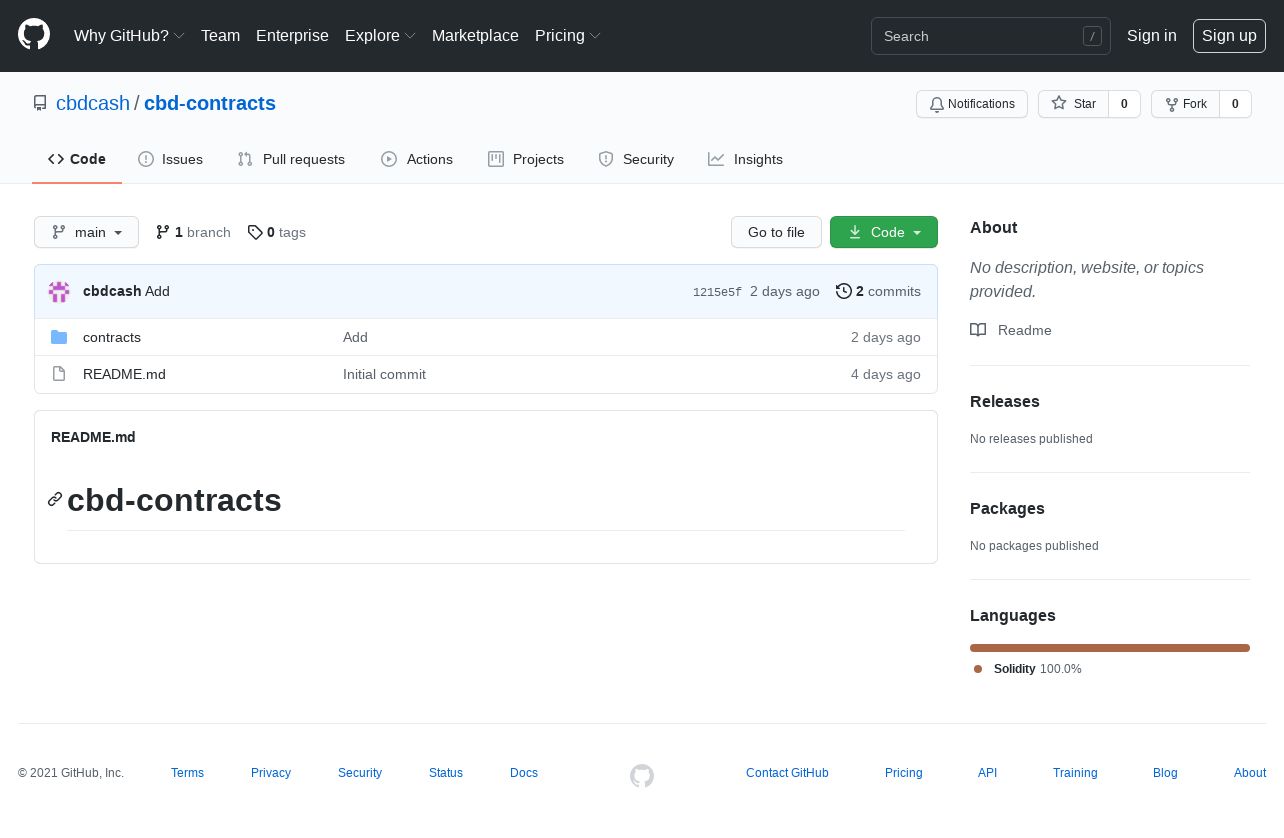Click the cbdcash avatar in commit row

click(x=59, y=292)
